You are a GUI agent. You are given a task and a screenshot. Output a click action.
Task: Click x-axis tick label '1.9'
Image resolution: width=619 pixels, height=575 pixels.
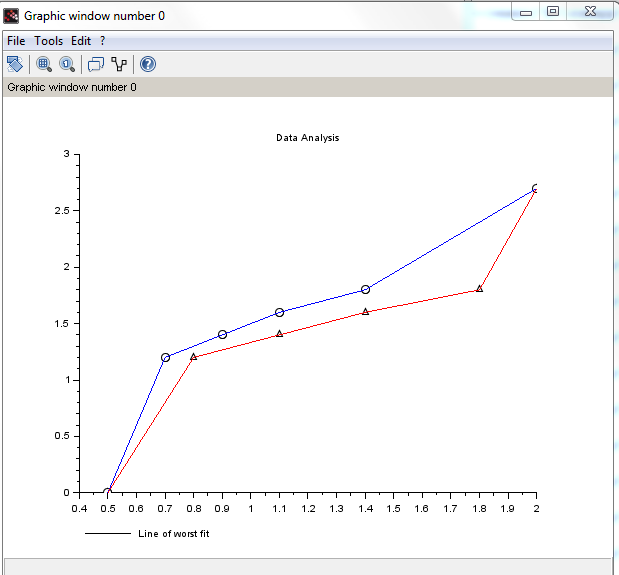pos(507,509)
